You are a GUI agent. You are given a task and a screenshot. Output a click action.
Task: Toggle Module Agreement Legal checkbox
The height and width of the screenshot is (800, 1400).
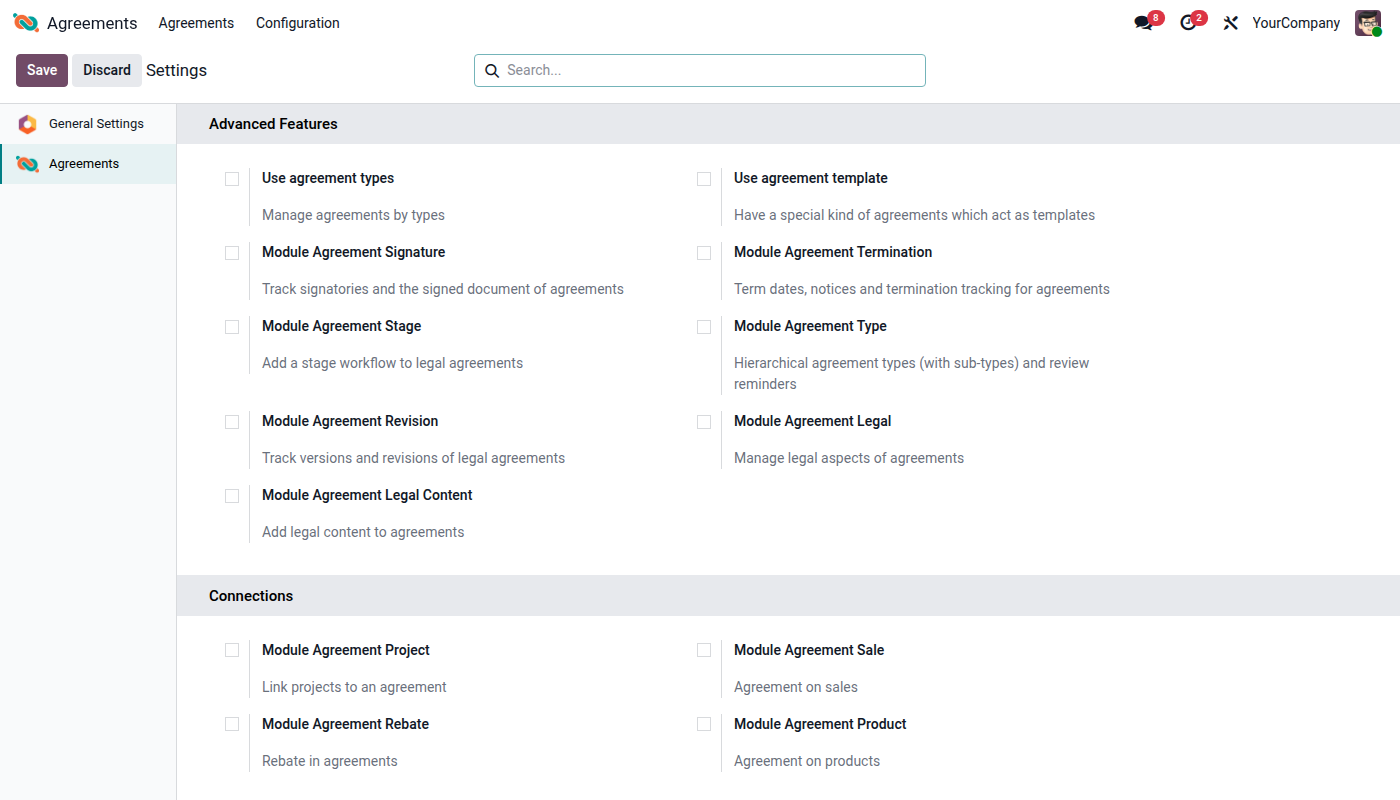(x=704, y=422)
